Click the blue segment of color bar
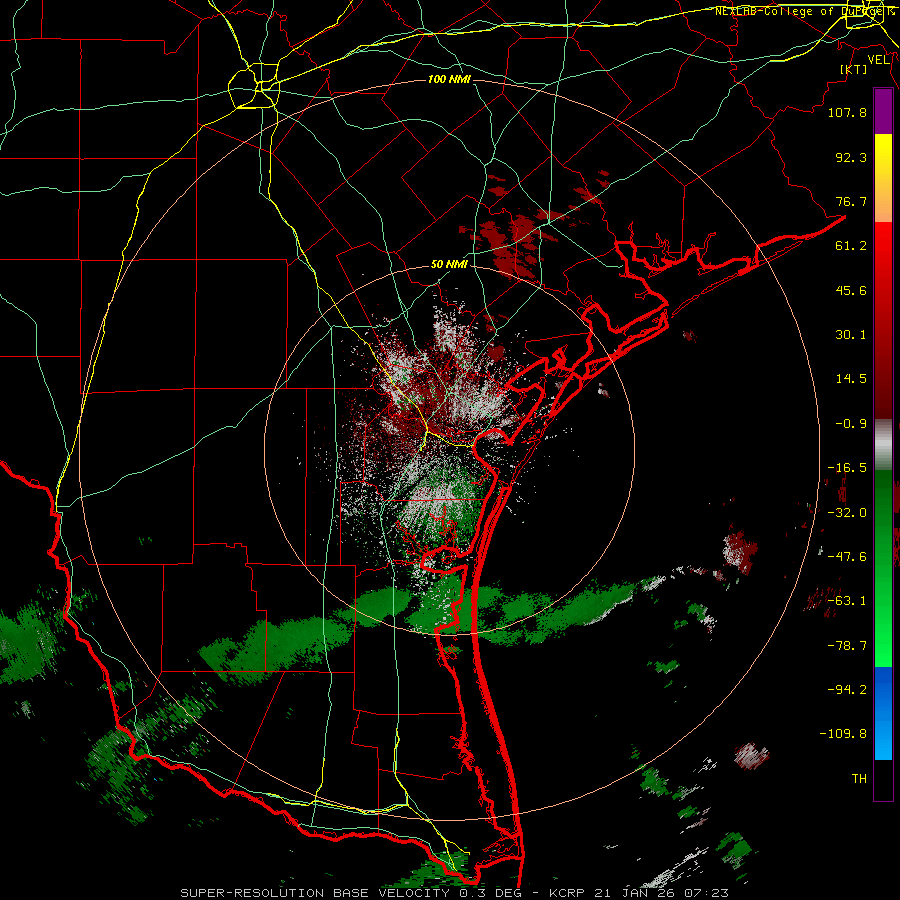 coord(883,713)
